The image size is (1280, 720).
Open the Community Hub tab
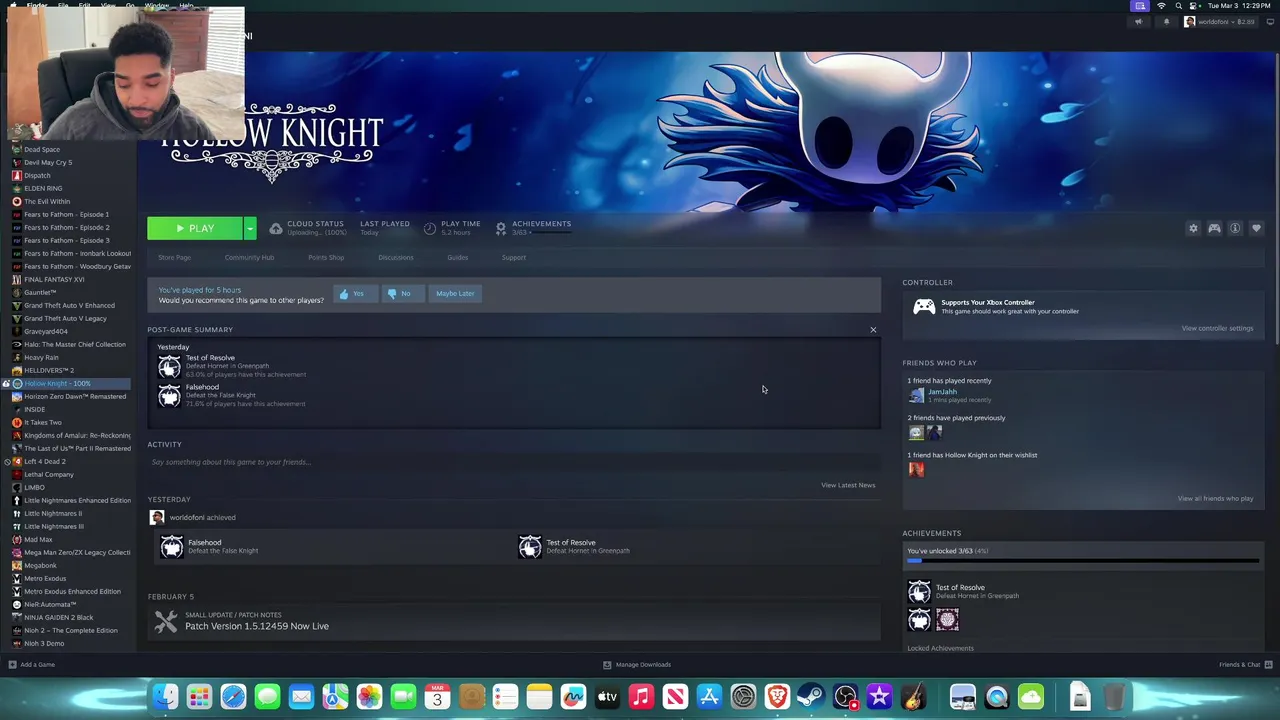[249, 258]
